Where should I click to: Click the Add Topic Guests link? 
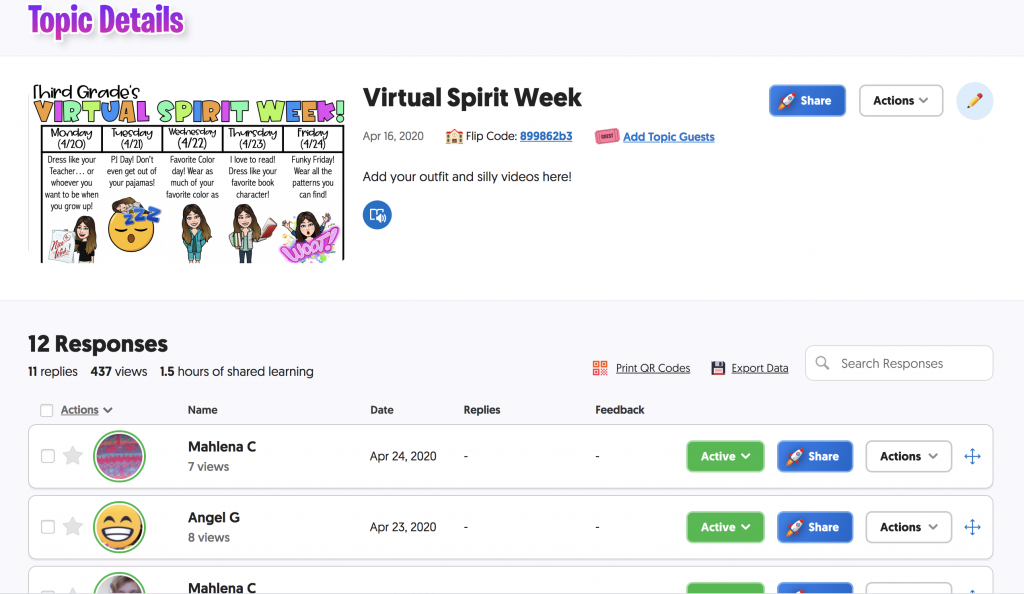[x=669, y=136]
